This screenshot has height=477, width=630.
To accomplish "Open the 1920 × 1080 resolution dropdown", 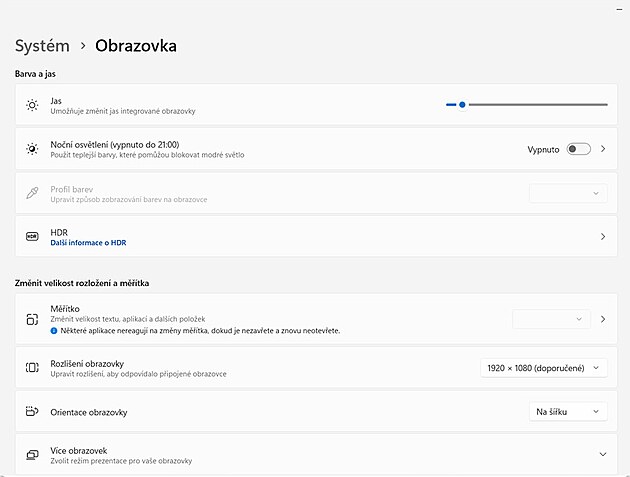I will [x=543, y=368].
